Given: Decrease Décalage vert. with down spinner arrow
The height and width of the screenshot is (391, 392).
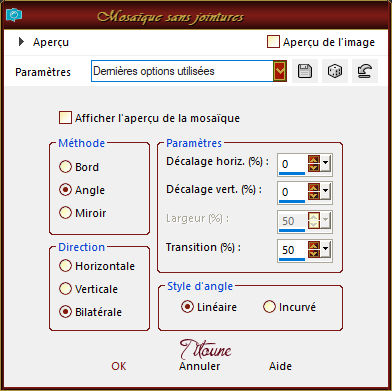Looking at the screenshot, I should 314,196.
